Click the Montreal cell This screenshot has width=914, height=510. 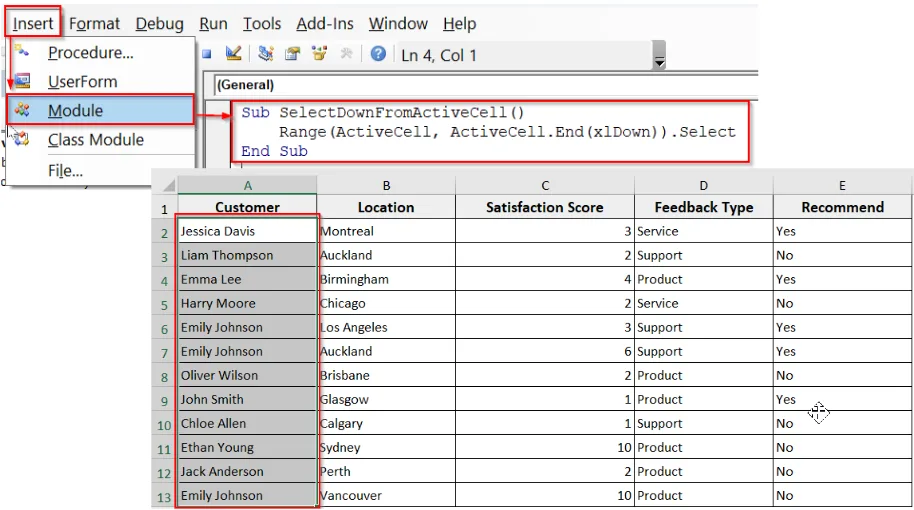(386, 231)
